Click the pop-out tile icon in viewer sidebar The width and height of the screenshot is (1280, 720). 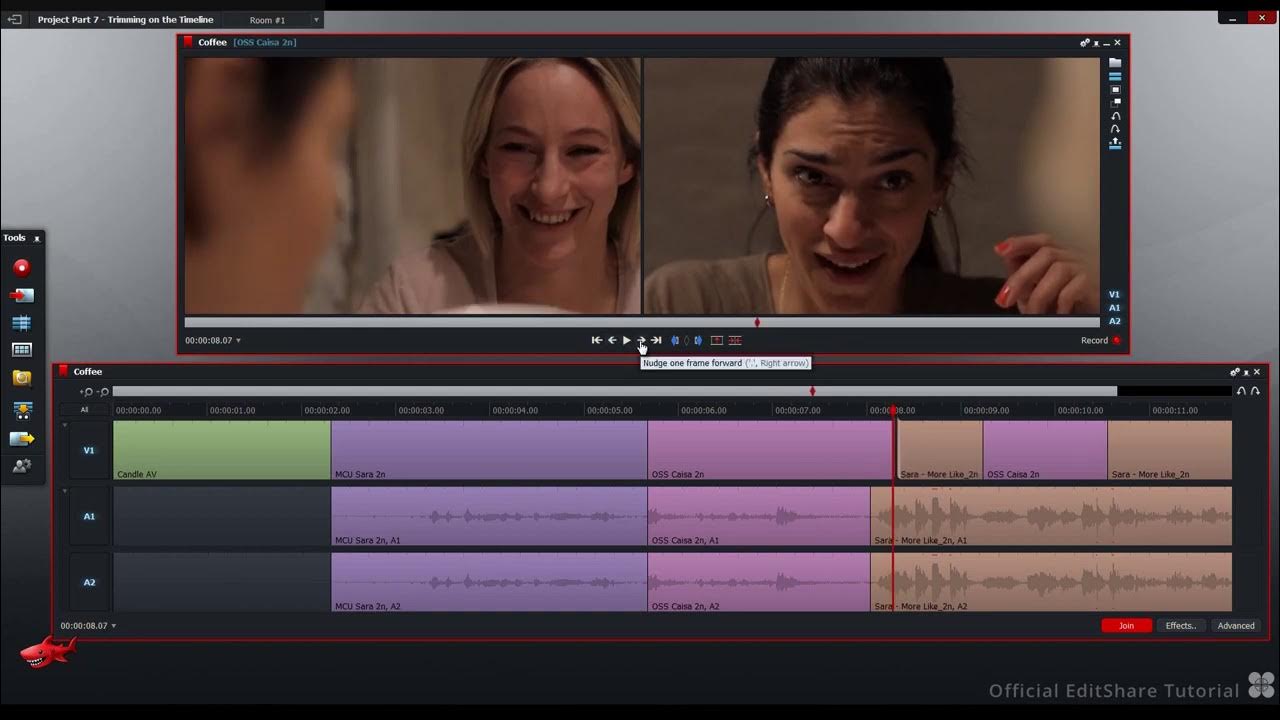click(x=1116, y=102)
